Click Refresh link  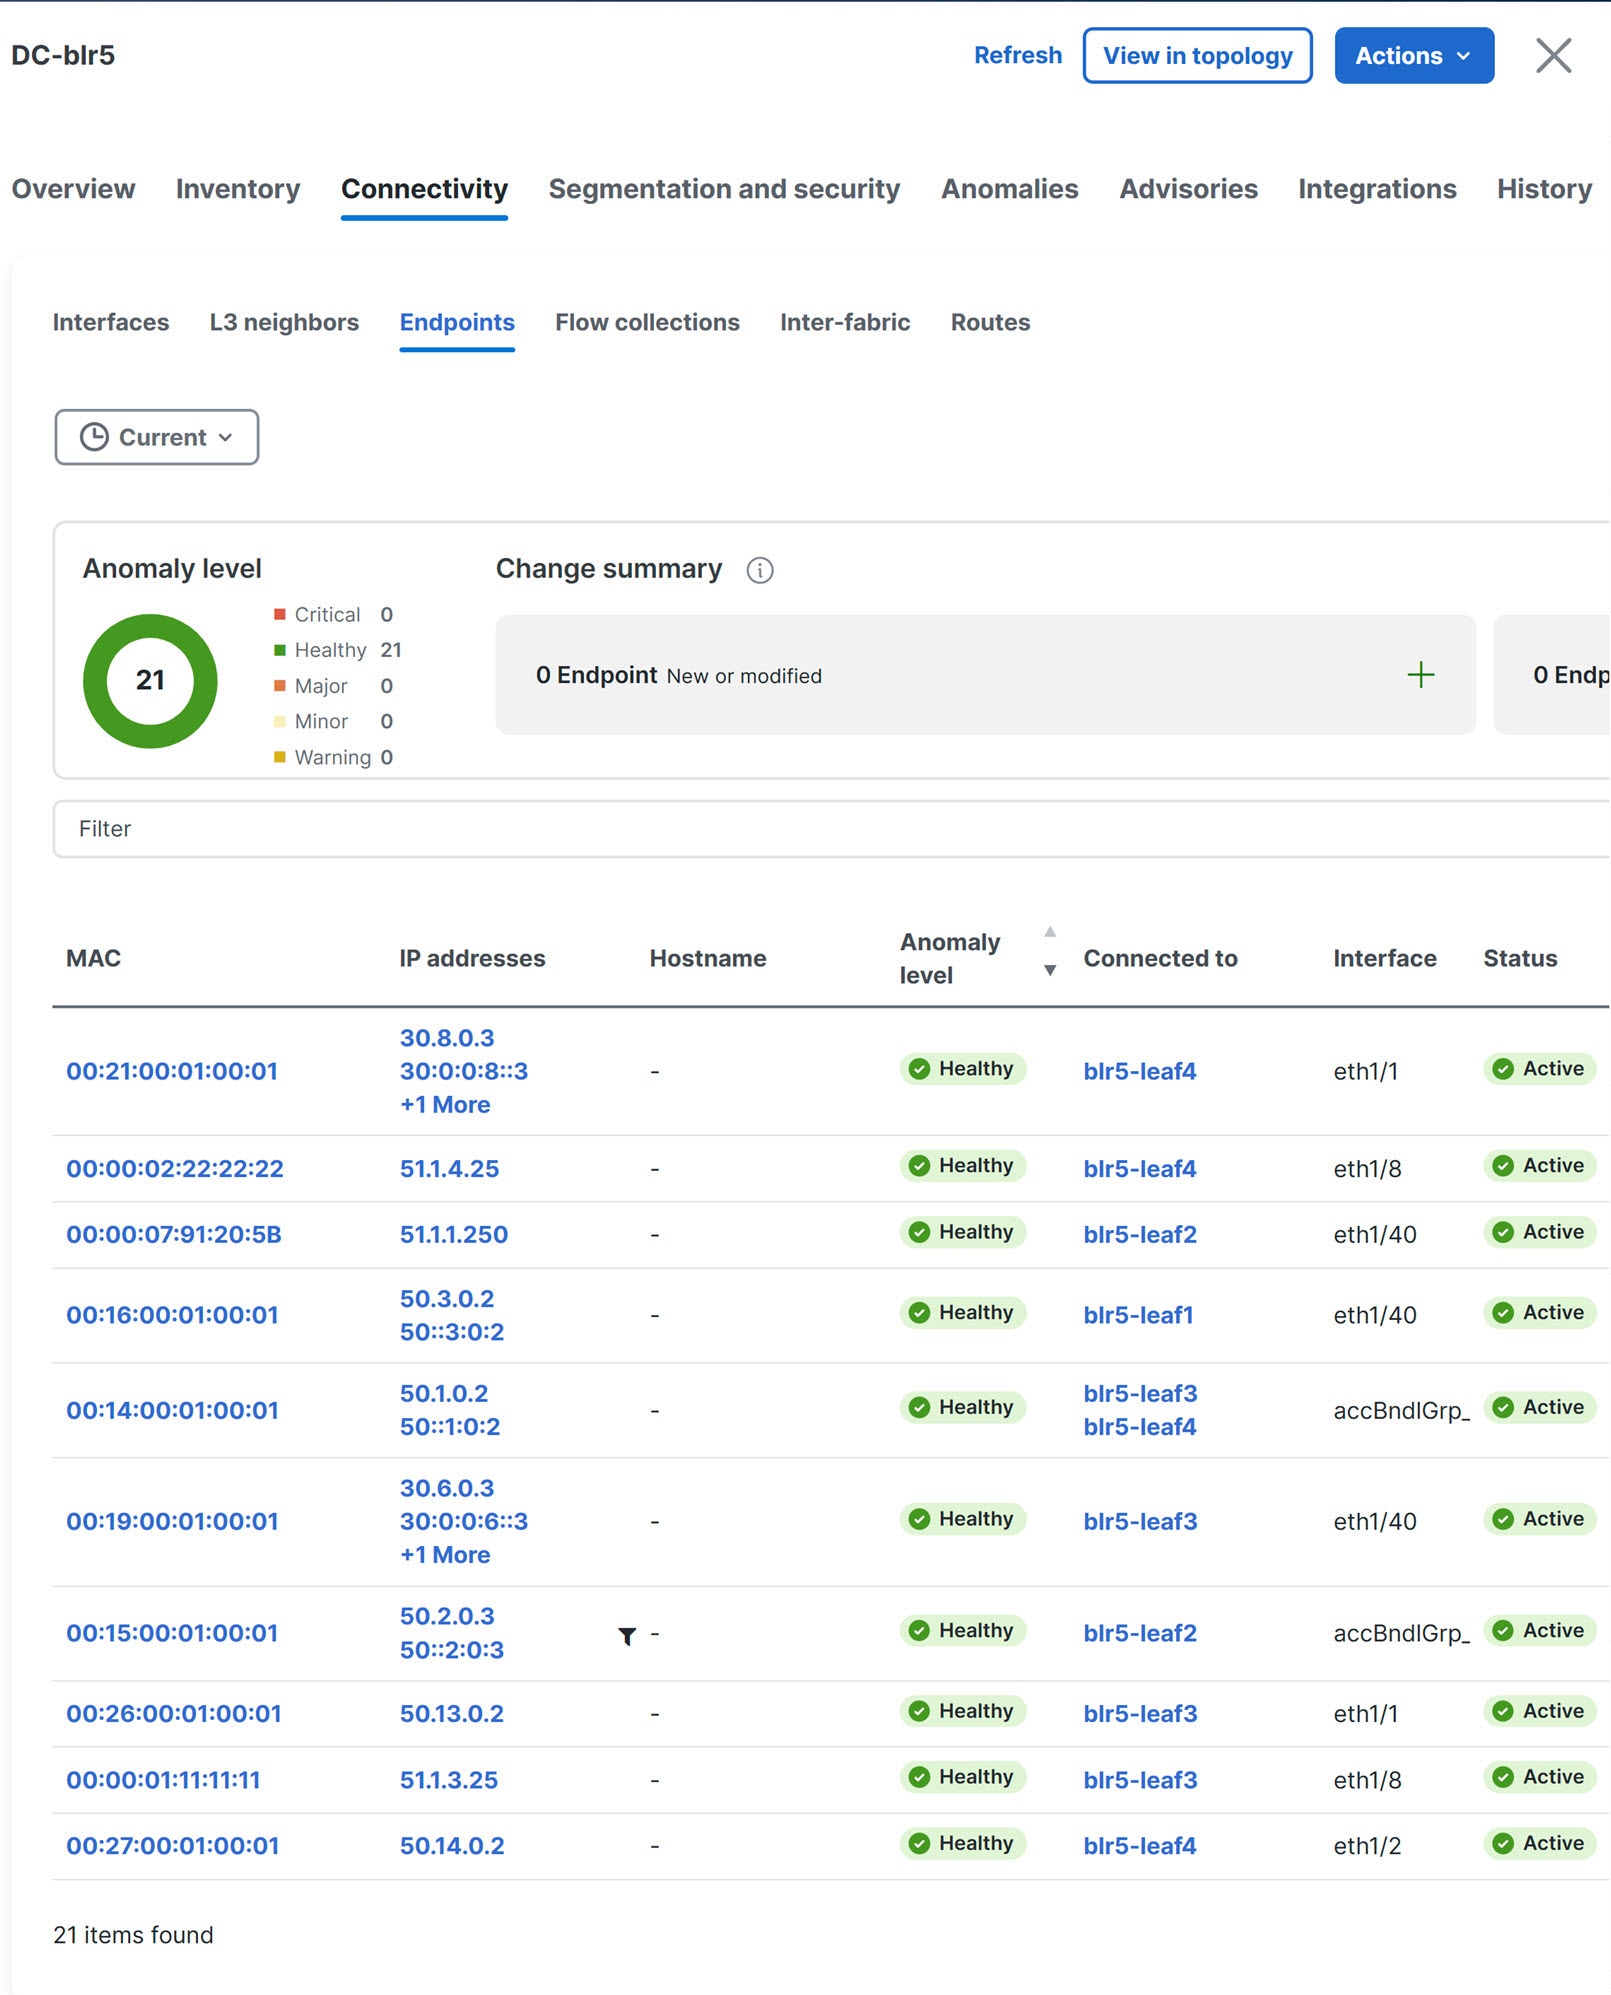[x=1017, y=55]
